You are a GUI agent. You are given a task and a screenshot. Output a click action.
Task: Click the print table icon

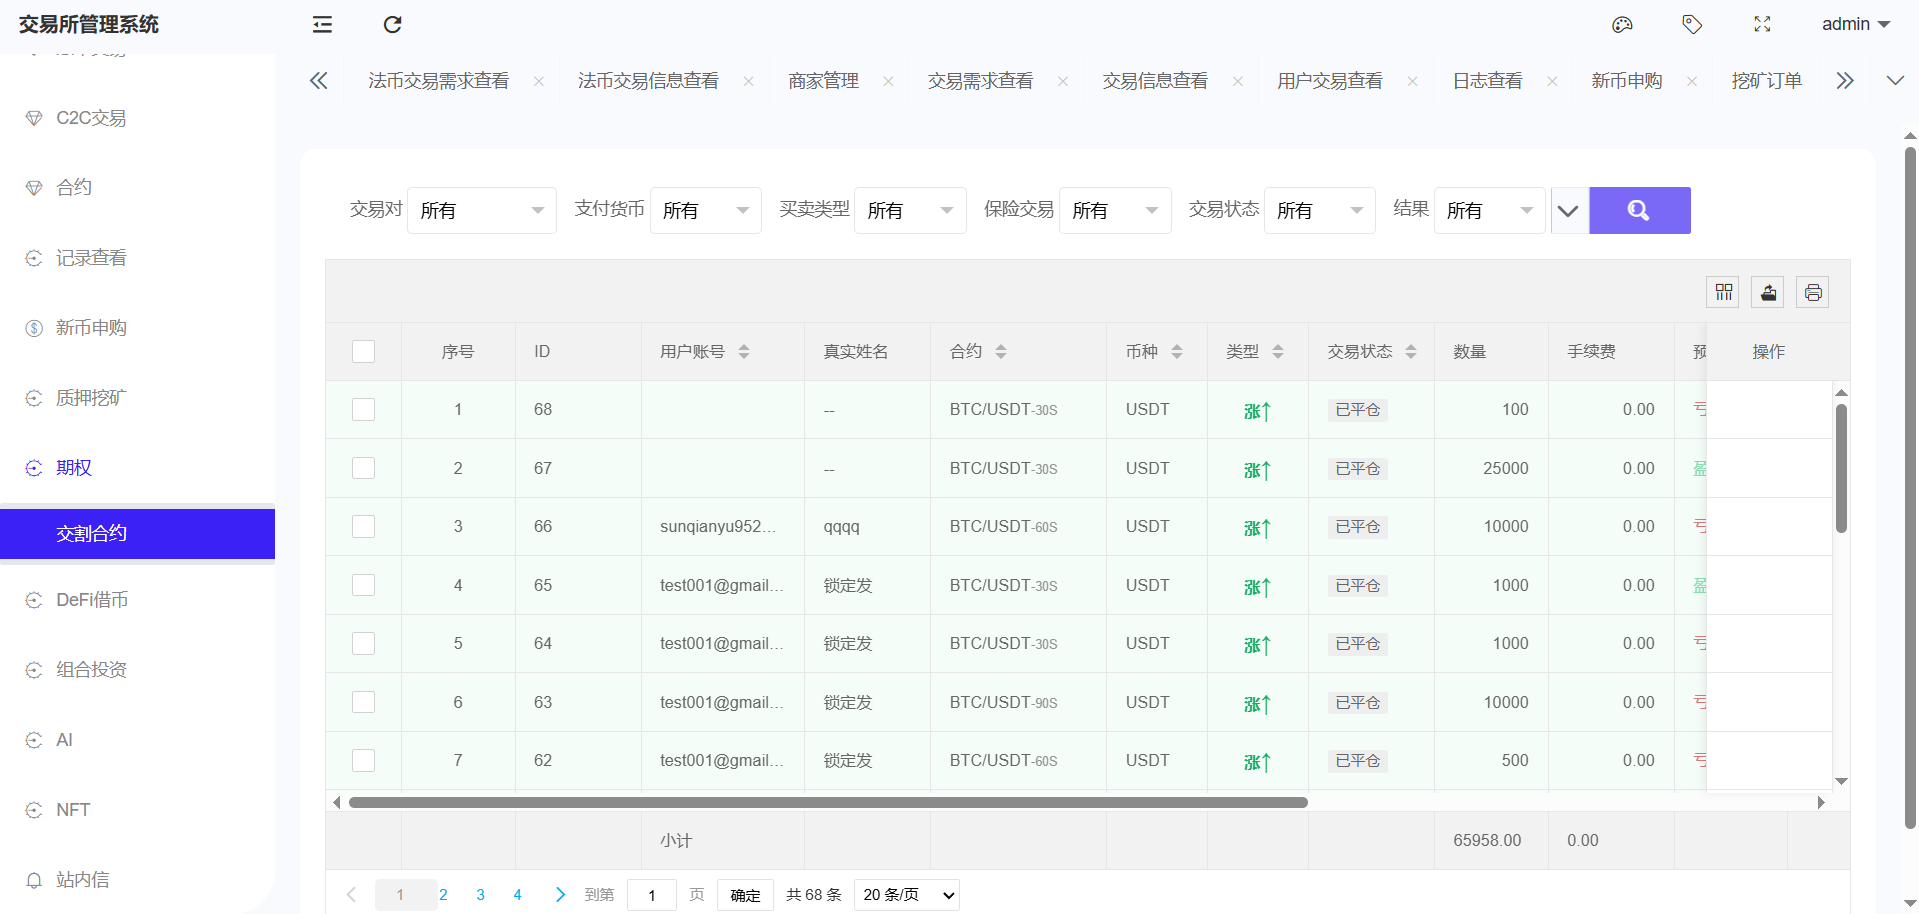coord(1812,292)
